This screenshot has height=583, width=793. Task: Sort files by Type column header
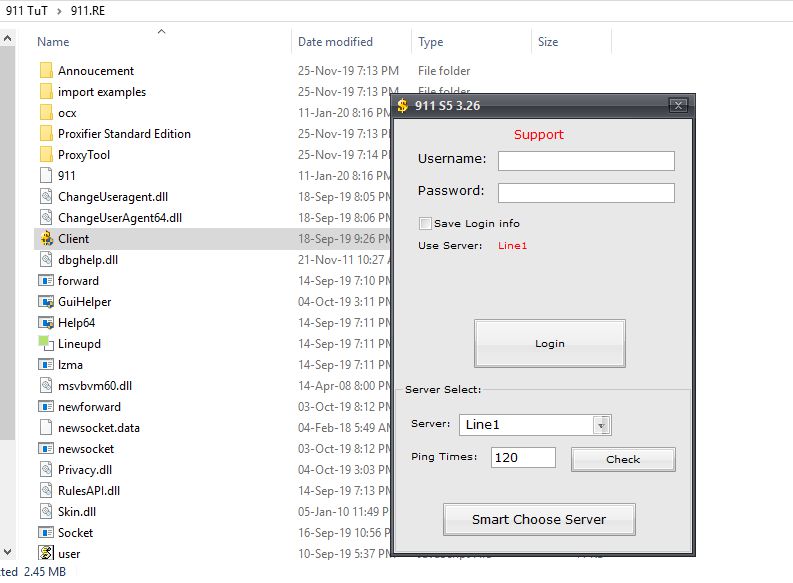coord(431,42)
